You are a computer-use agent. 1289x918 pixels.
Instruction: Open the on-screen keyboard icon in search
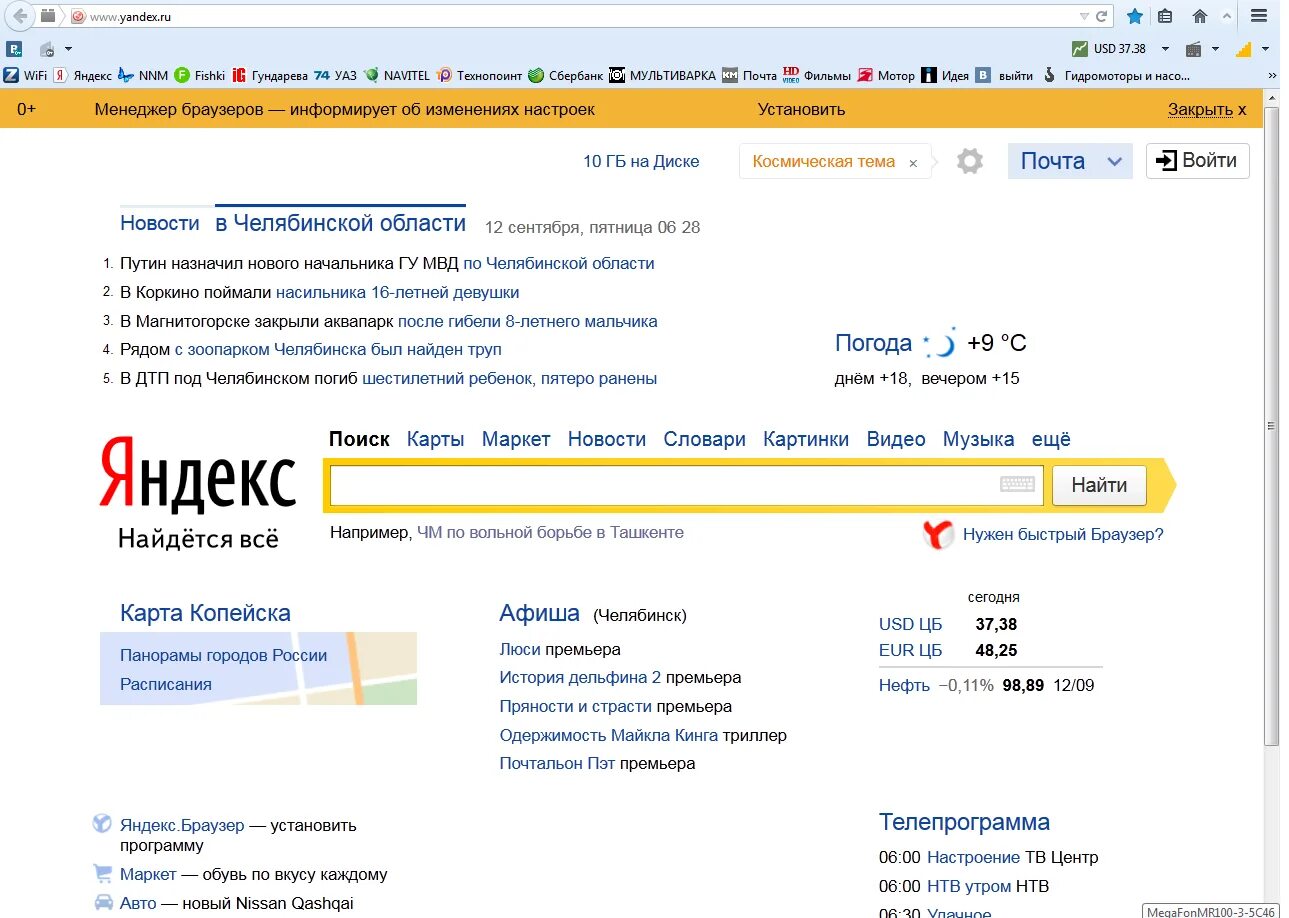[x=1017, y=484]
